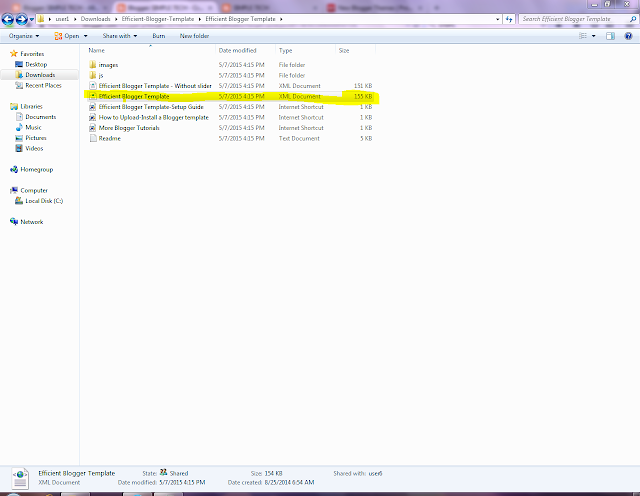Click the Network icon in sidebar
640x496 pixels.
point(14,222)
